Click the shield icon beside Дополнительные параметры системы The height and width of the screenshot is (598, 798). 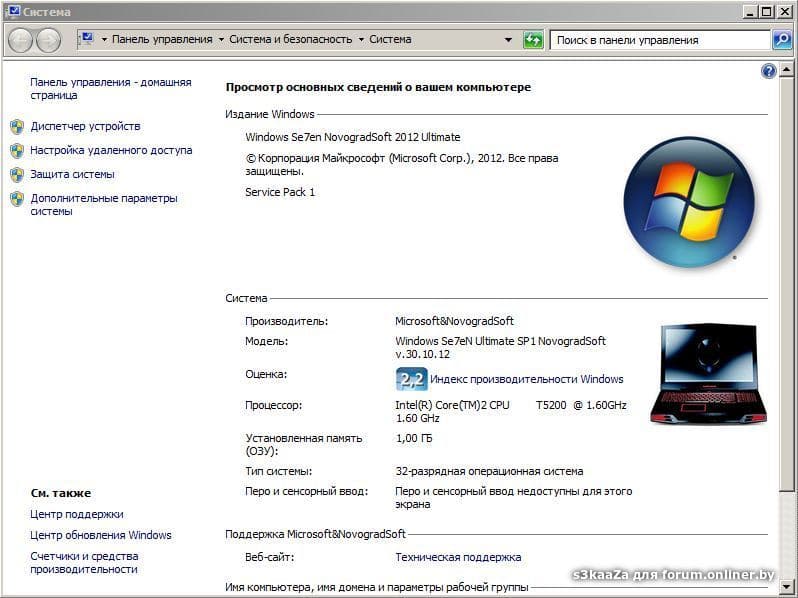(x=17, y=198)
